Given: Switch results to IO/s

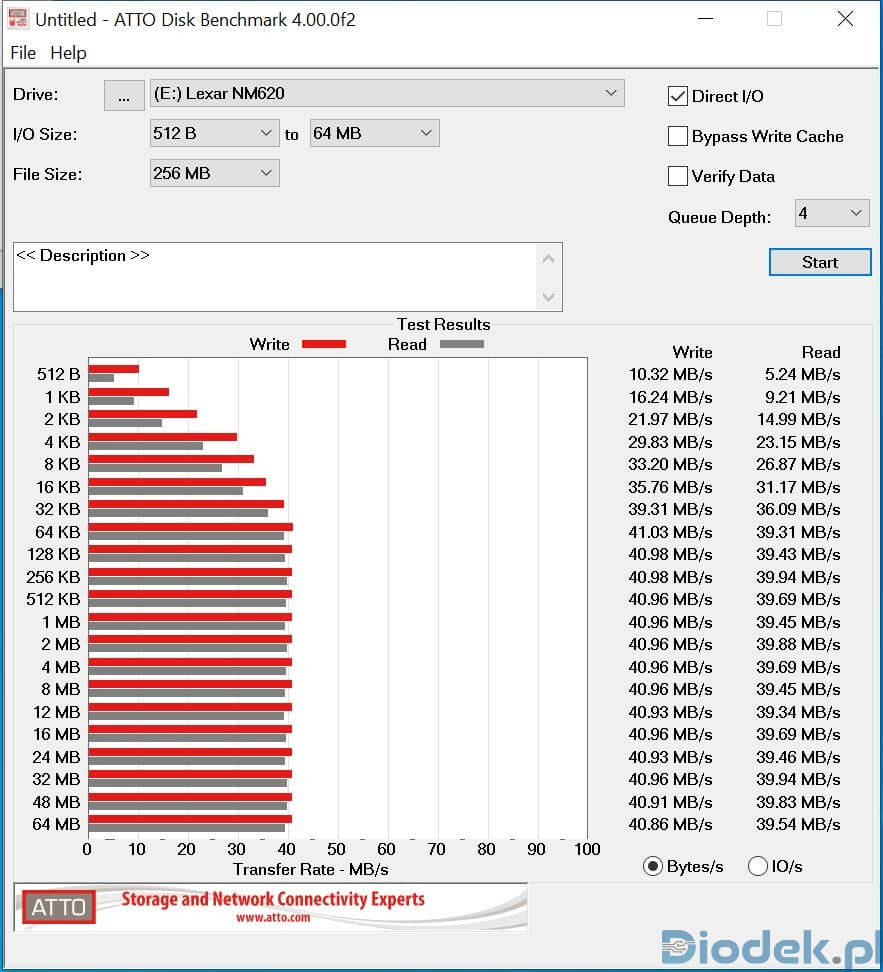Looking at the screenshot, I should click(x=758, y=866).
